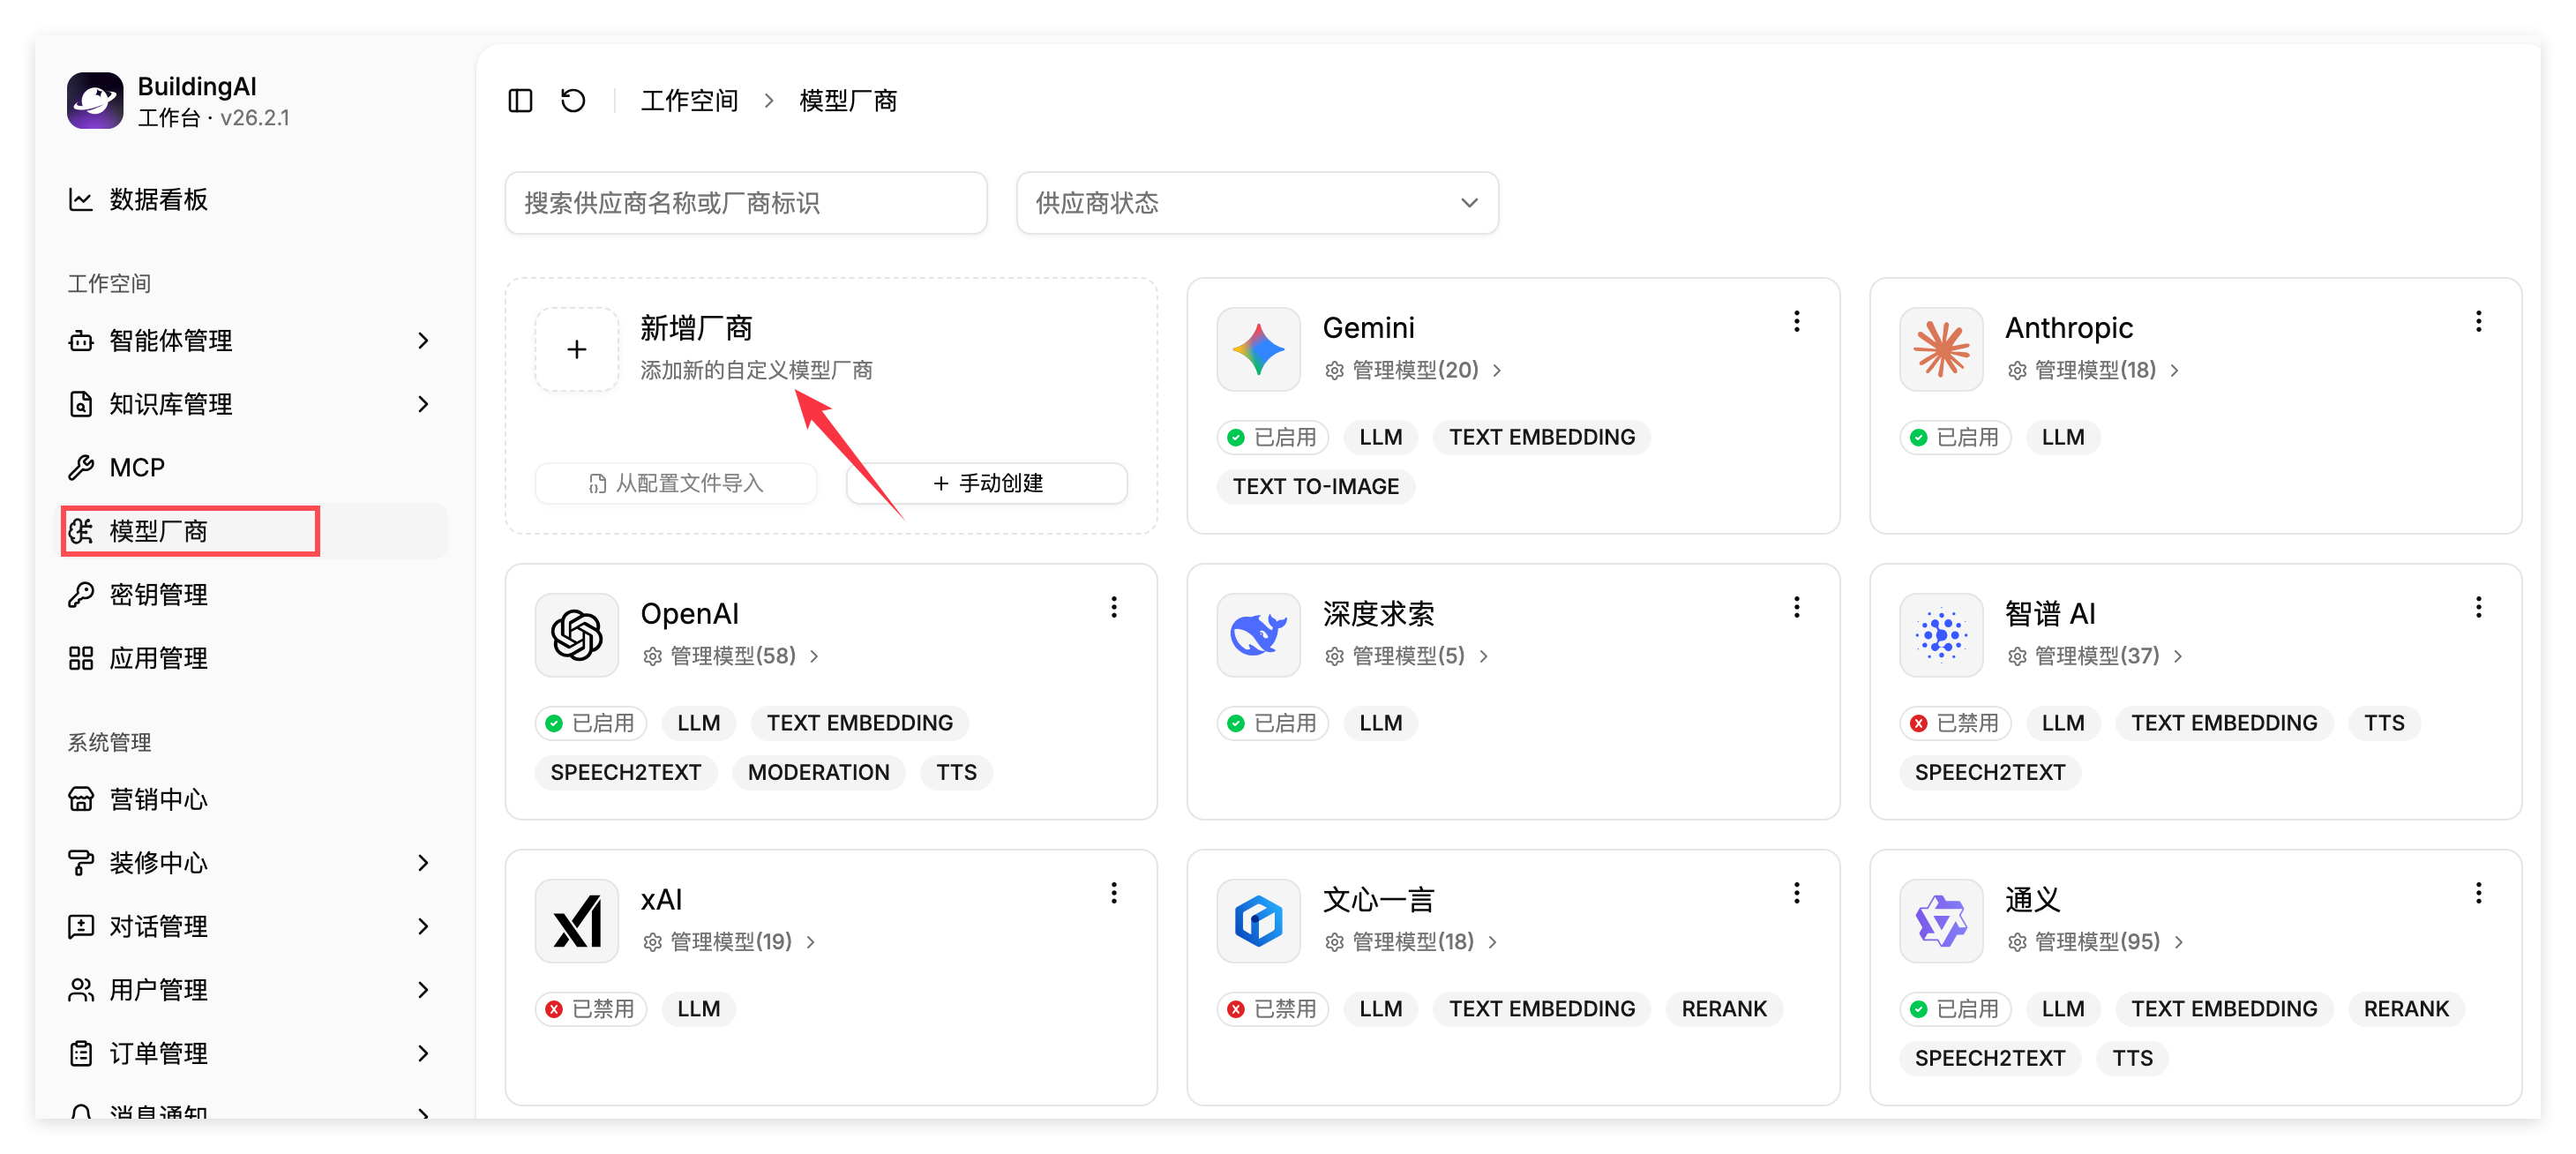Open 密钥管理 in the sidebar
The height and width of the screenshot is (1154, 2576).
(x=254, y=594)
